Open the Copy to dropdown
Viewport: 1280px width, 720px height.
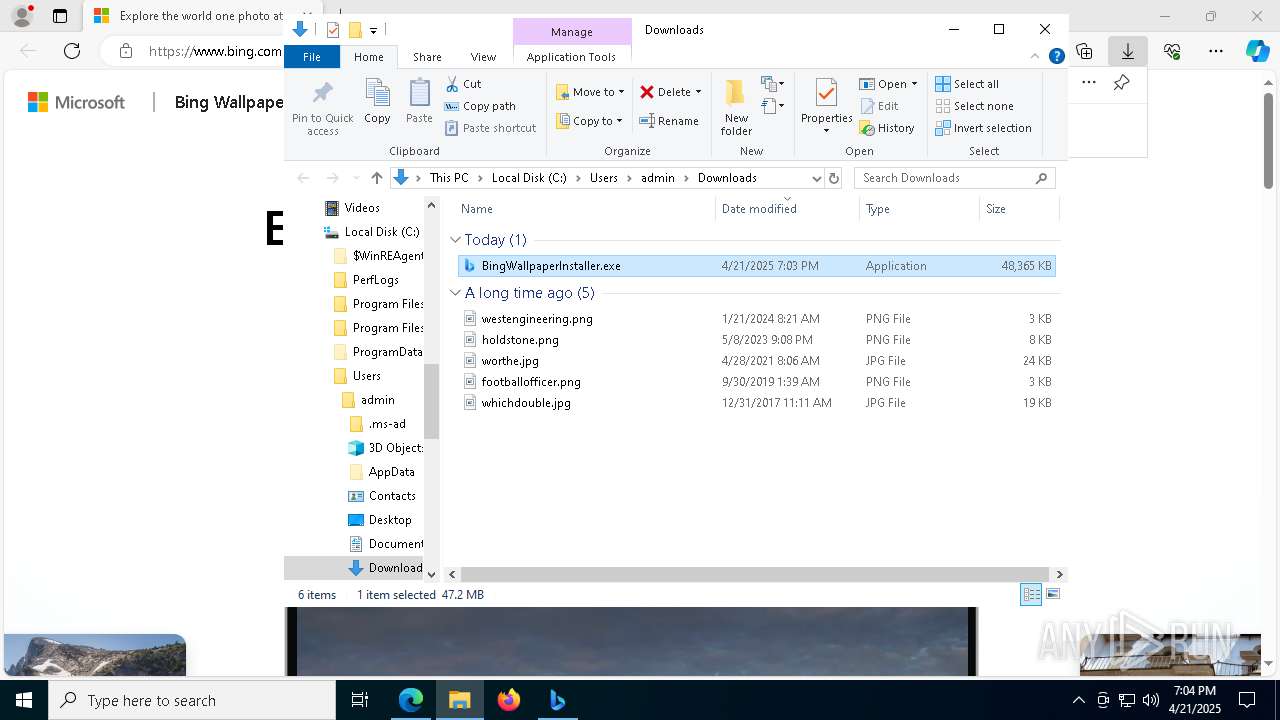click(x=590, y=121)
